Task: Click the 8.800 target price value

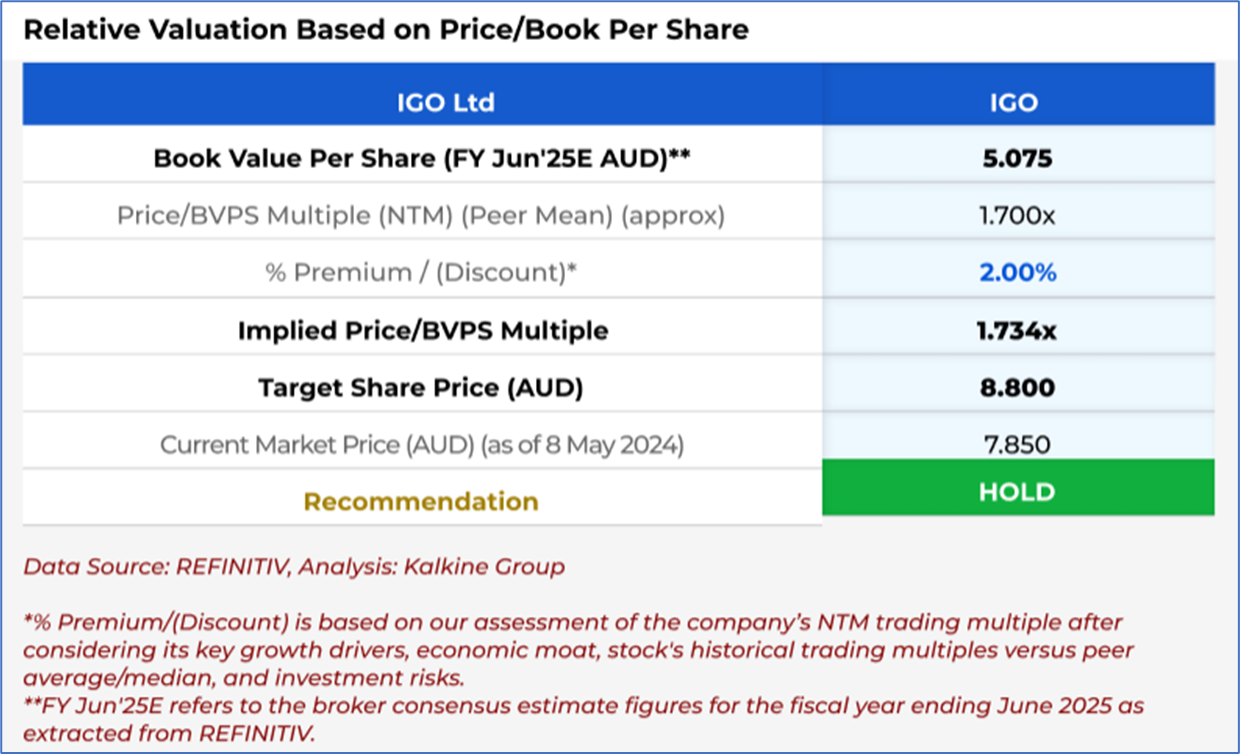Action: (1016, 387)
